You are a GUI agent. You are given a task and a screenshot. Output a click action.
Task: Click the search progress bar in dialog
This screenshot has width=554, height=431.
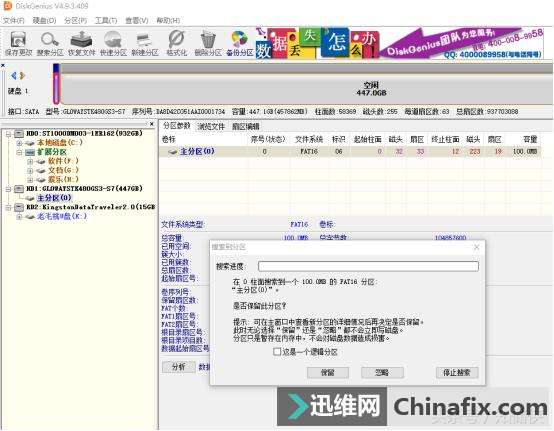368,266
